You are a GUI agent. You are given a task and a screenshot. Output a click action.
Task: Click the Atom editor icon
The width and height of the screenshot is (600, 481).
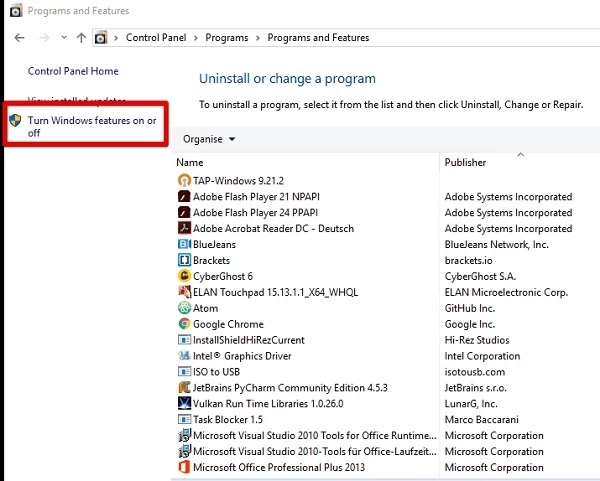click(x=184, y=308)
